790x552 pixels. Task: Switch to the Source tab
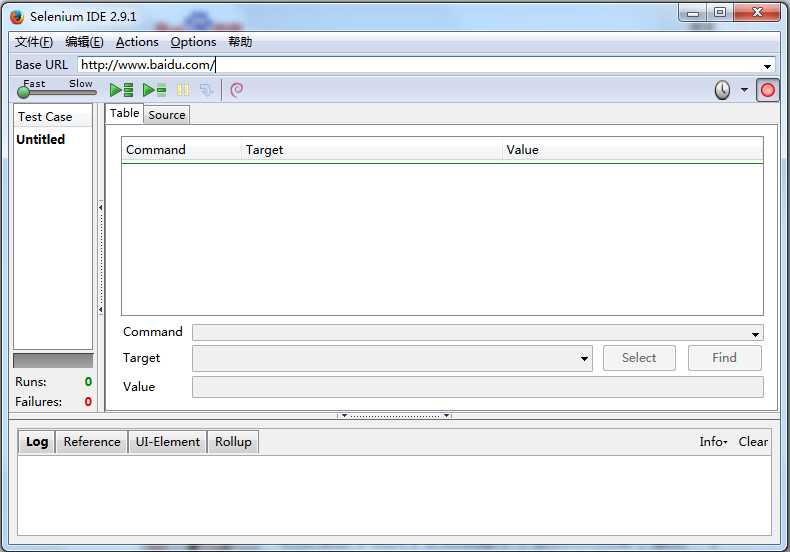(x=167, y=115)
